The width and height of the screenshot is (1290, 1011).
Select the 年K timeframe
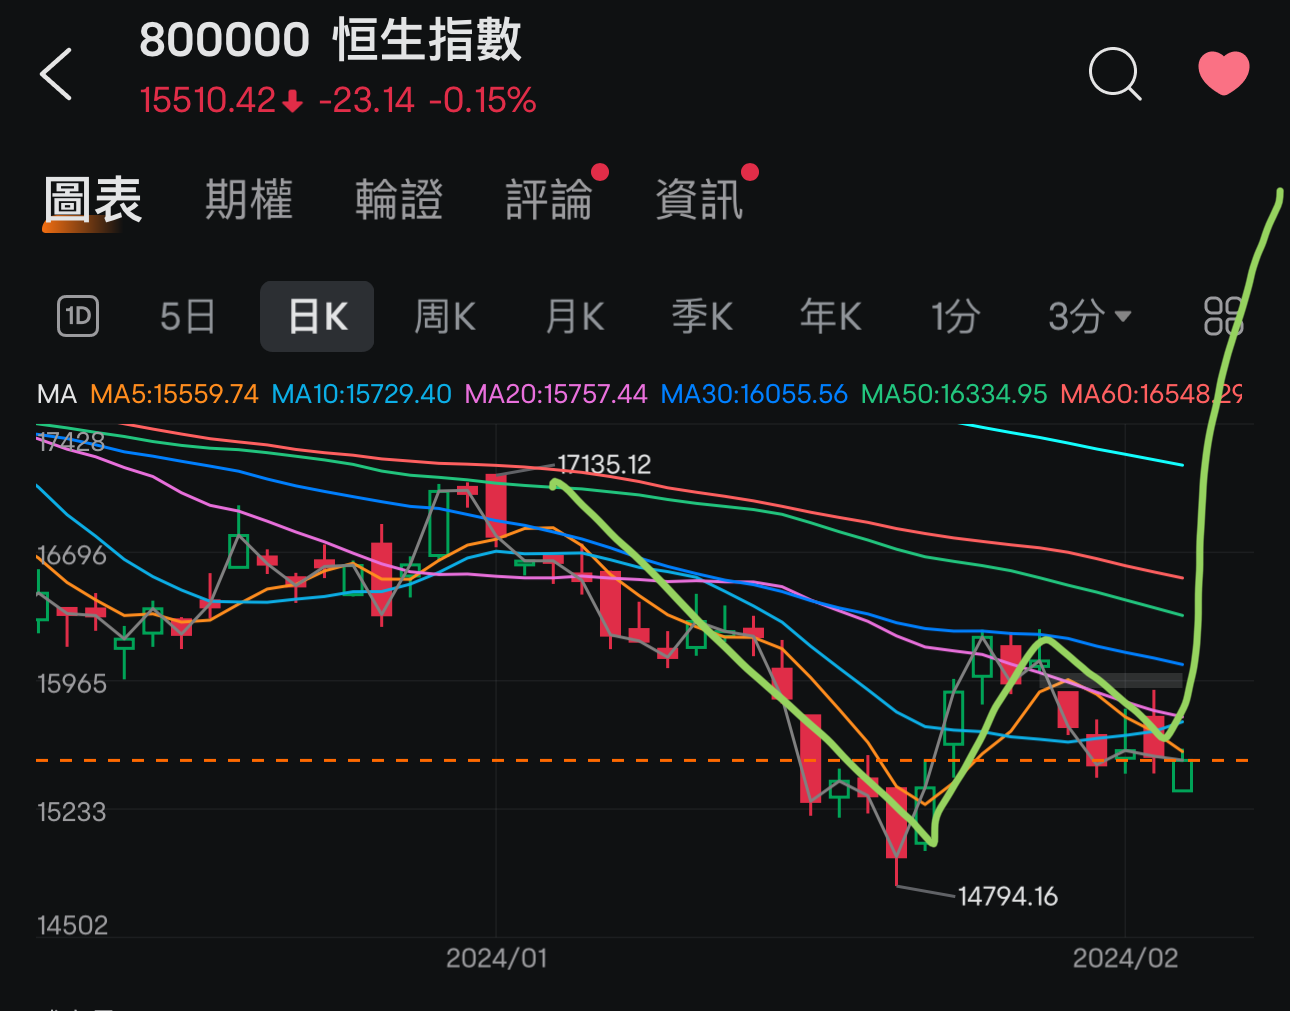(830, 317)
